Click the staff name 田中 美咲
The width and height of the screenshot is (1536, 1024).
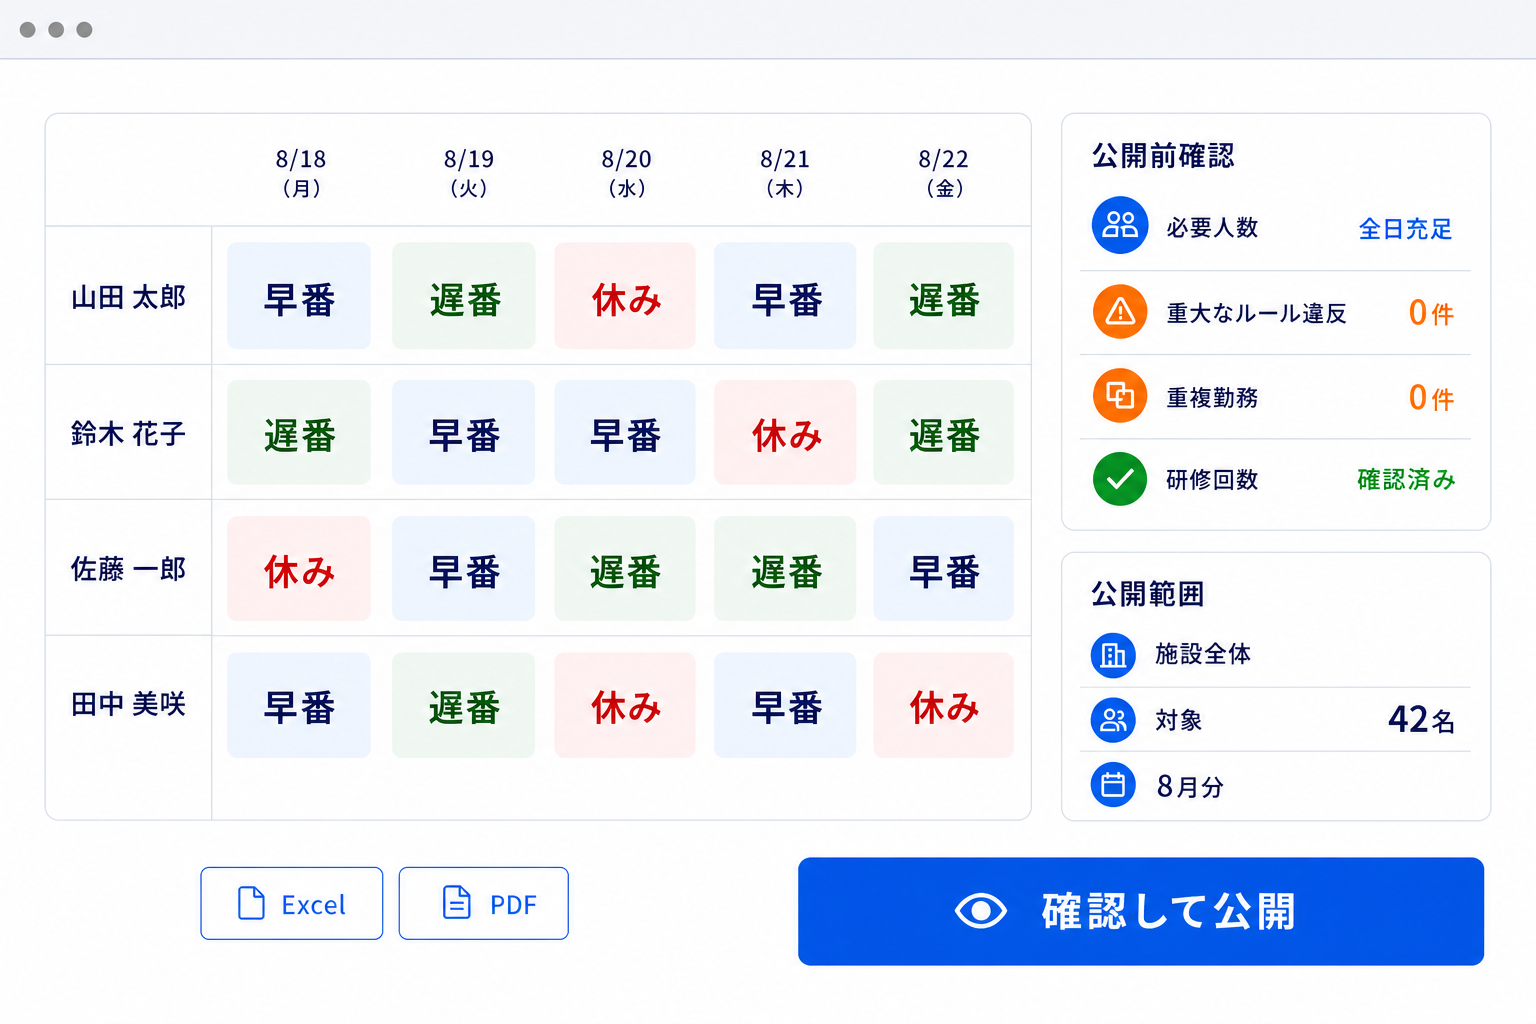[x=128, y=704]
